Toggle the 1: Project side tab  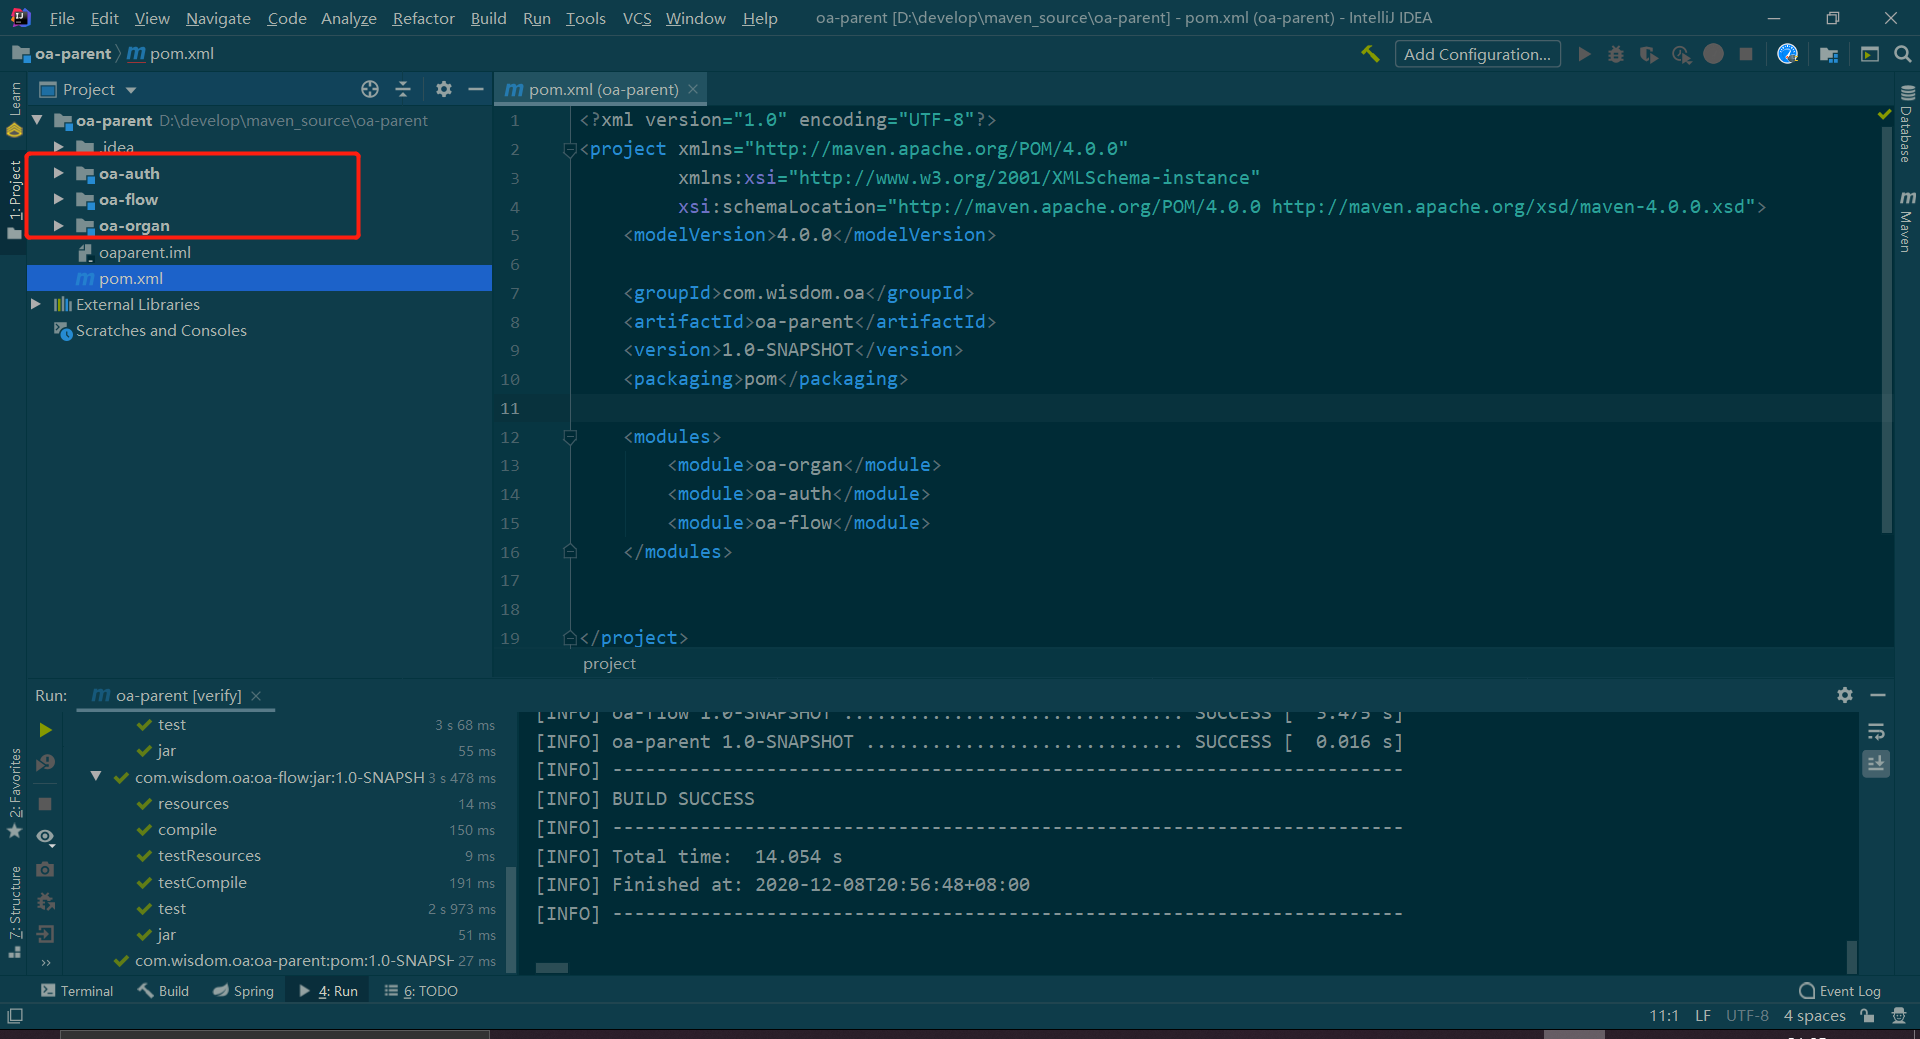click(x=14, y=198)
